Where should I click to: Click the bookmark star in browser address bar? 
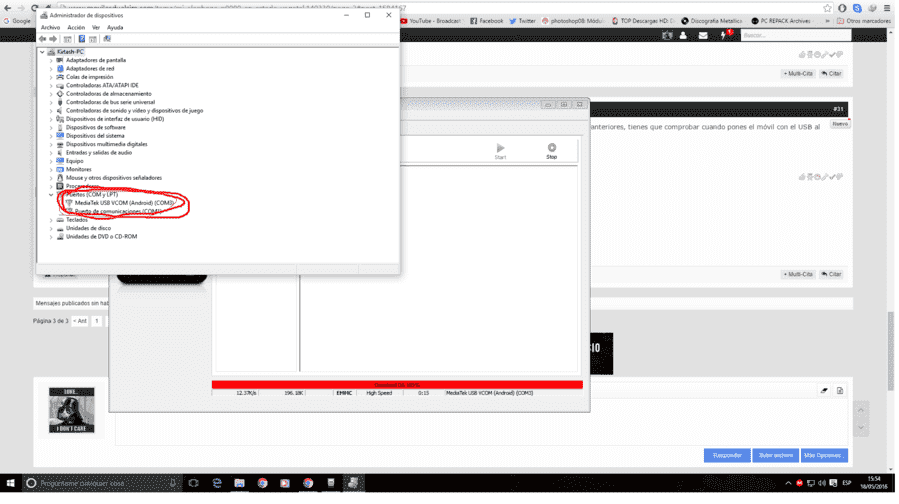(827, 8)
